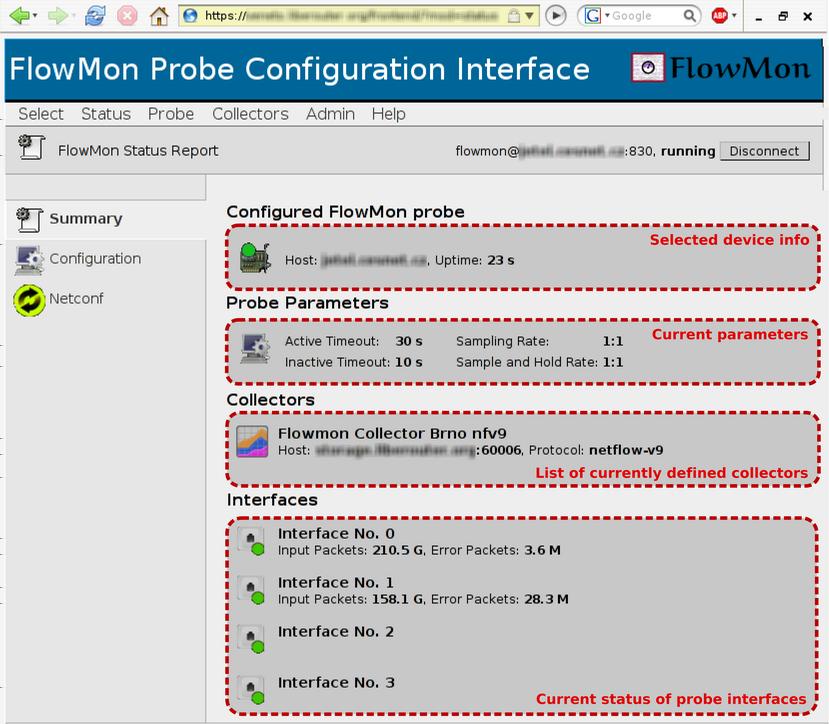Stop loading with the red X icon
Viewport: 829px width, 724px height.
[127, 16]
